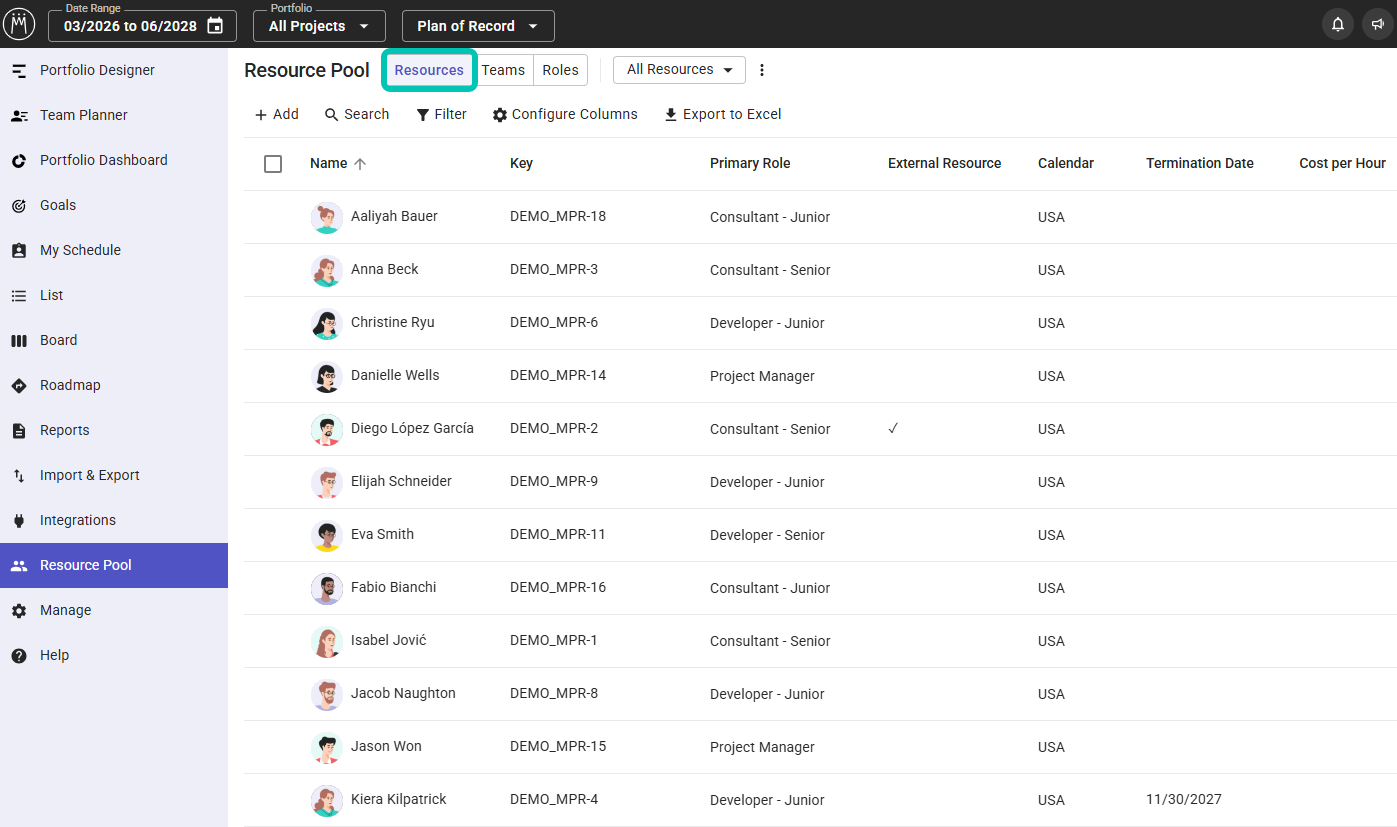Switch to the Teams tab
This screenshot has width=1397, height=827.
(503, 70)
